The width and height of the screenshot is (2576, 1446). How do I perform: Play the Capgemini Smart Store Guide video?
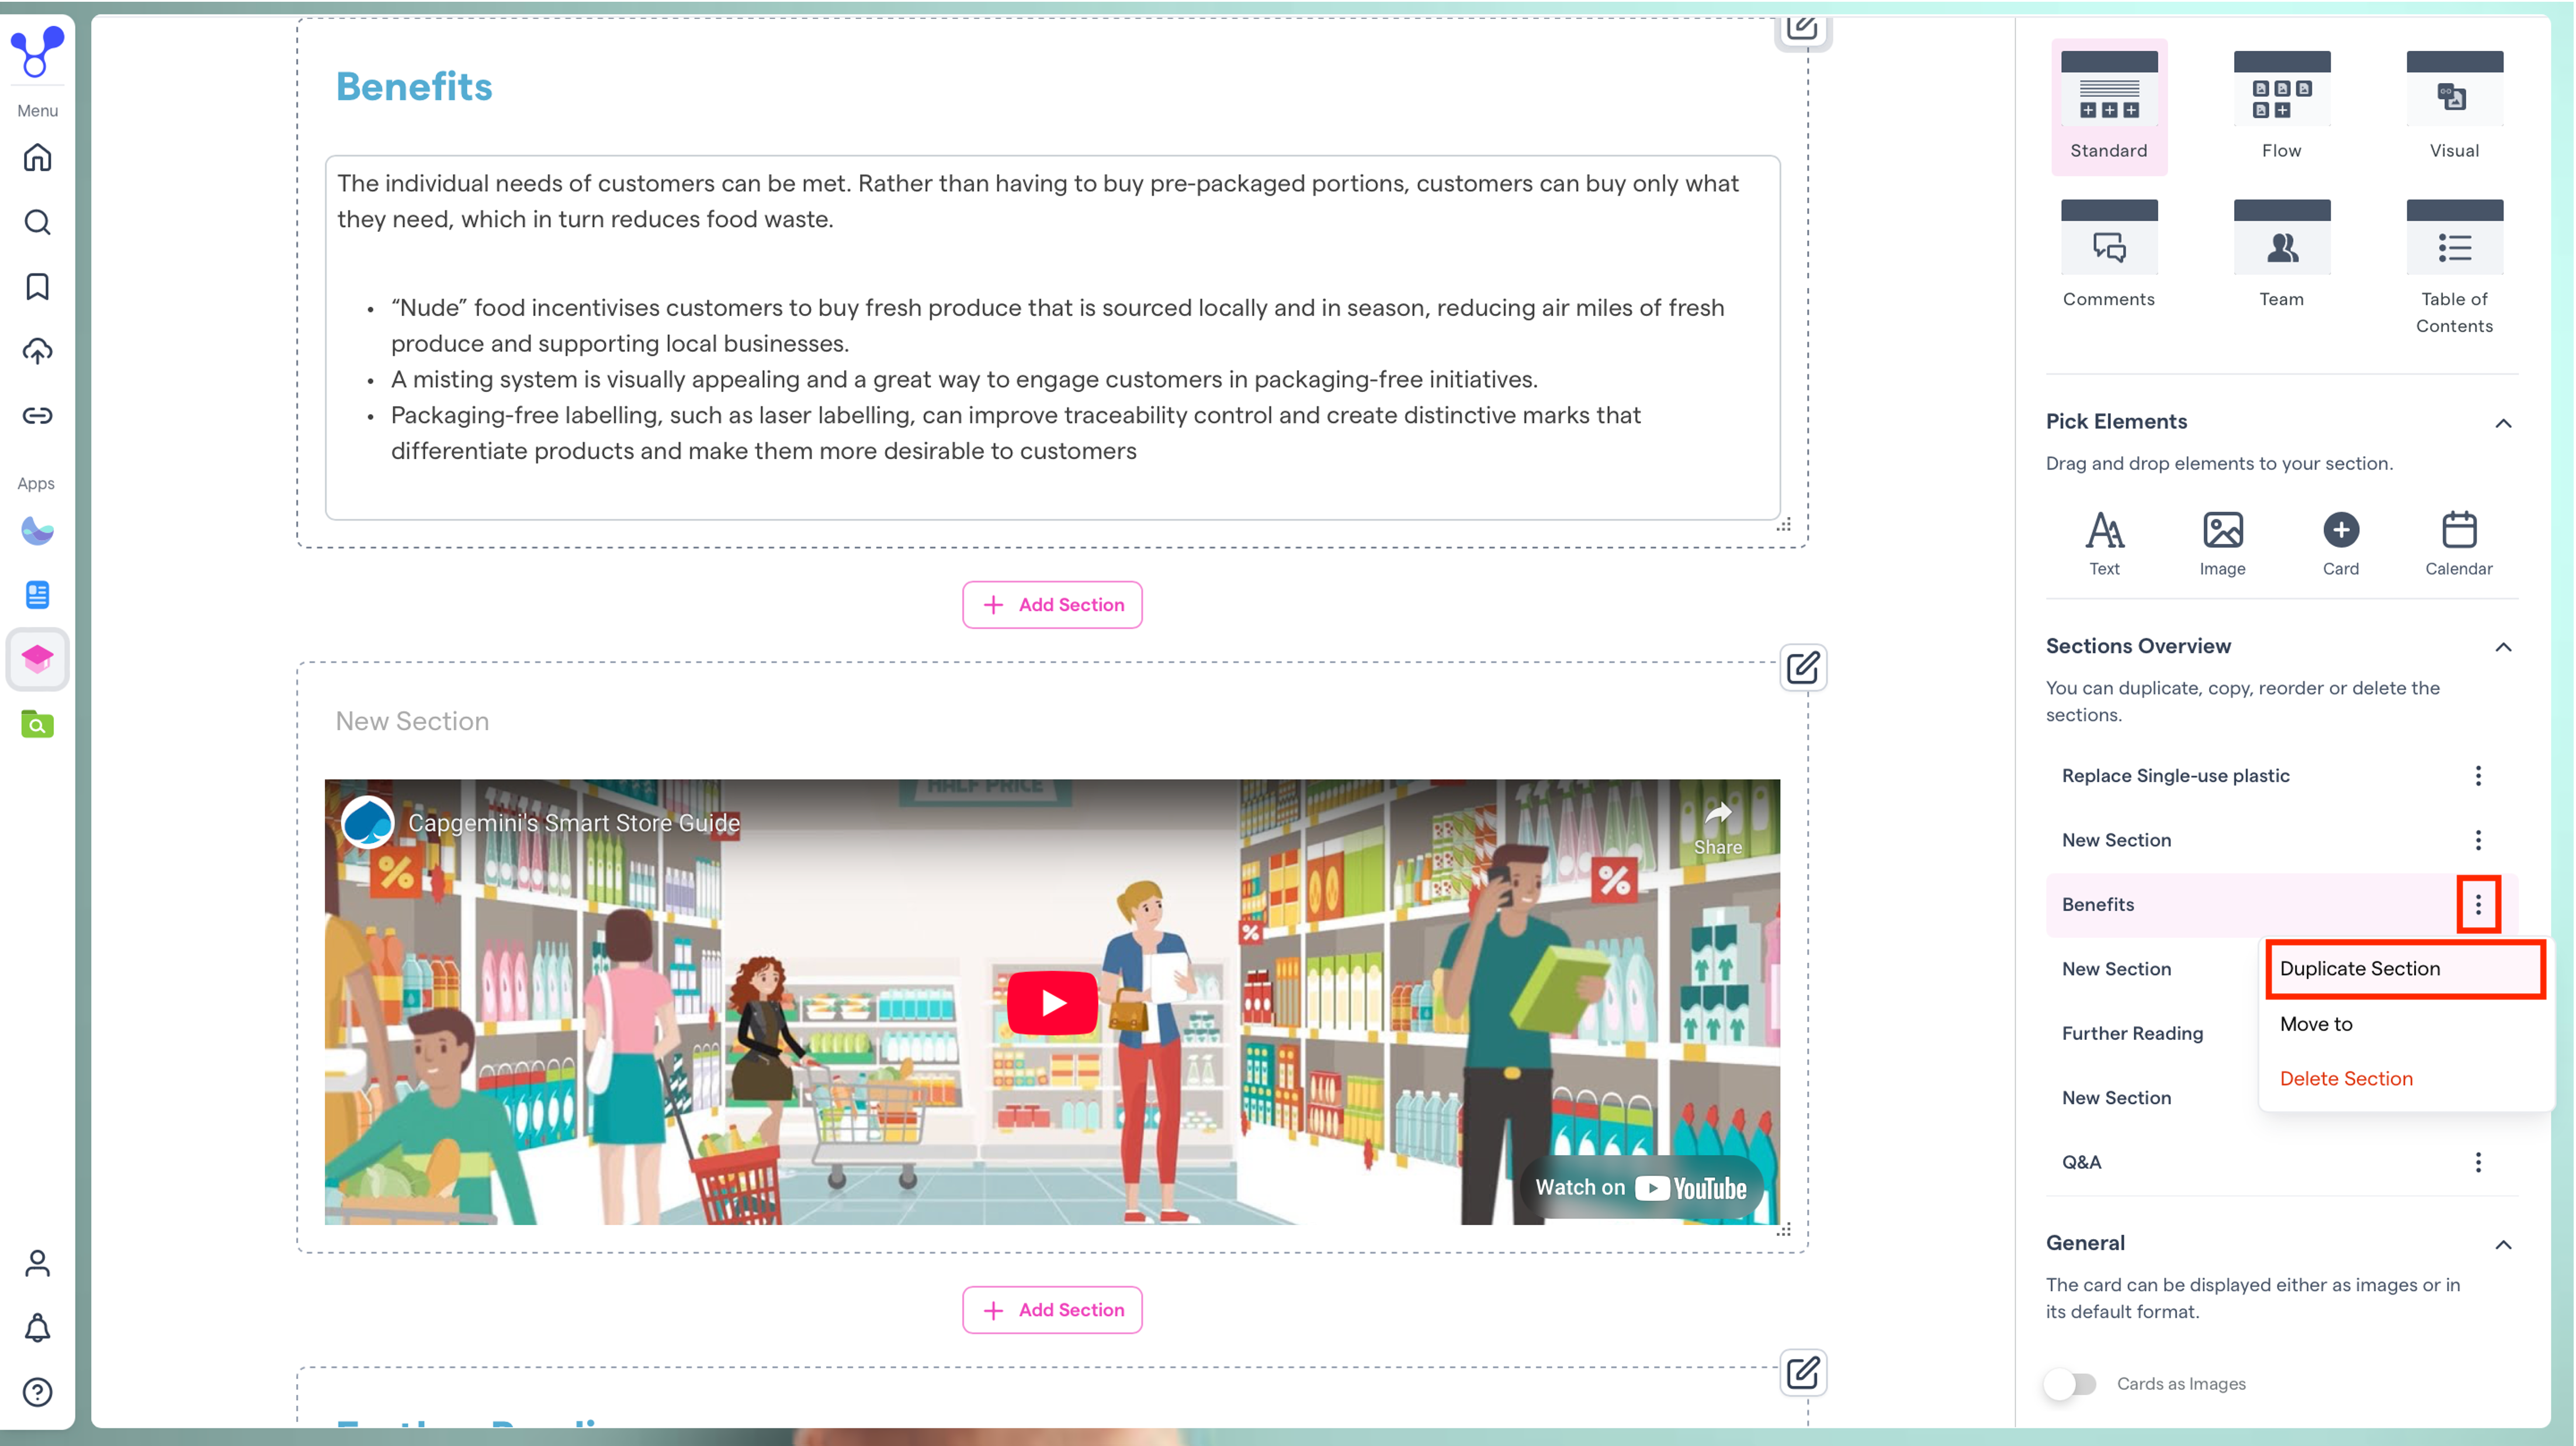(x=1052, y=1002)
